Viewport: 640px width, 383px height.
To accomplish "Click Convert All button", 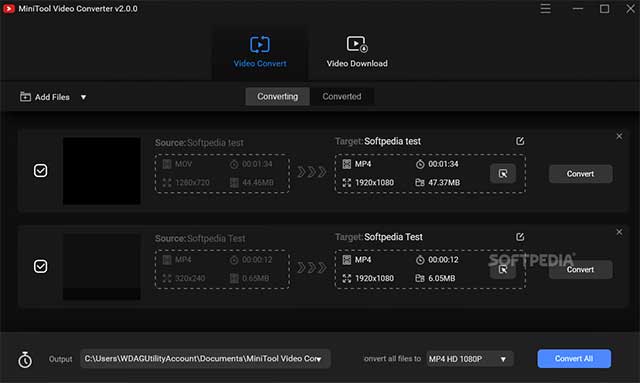I will tap(574, 359).
